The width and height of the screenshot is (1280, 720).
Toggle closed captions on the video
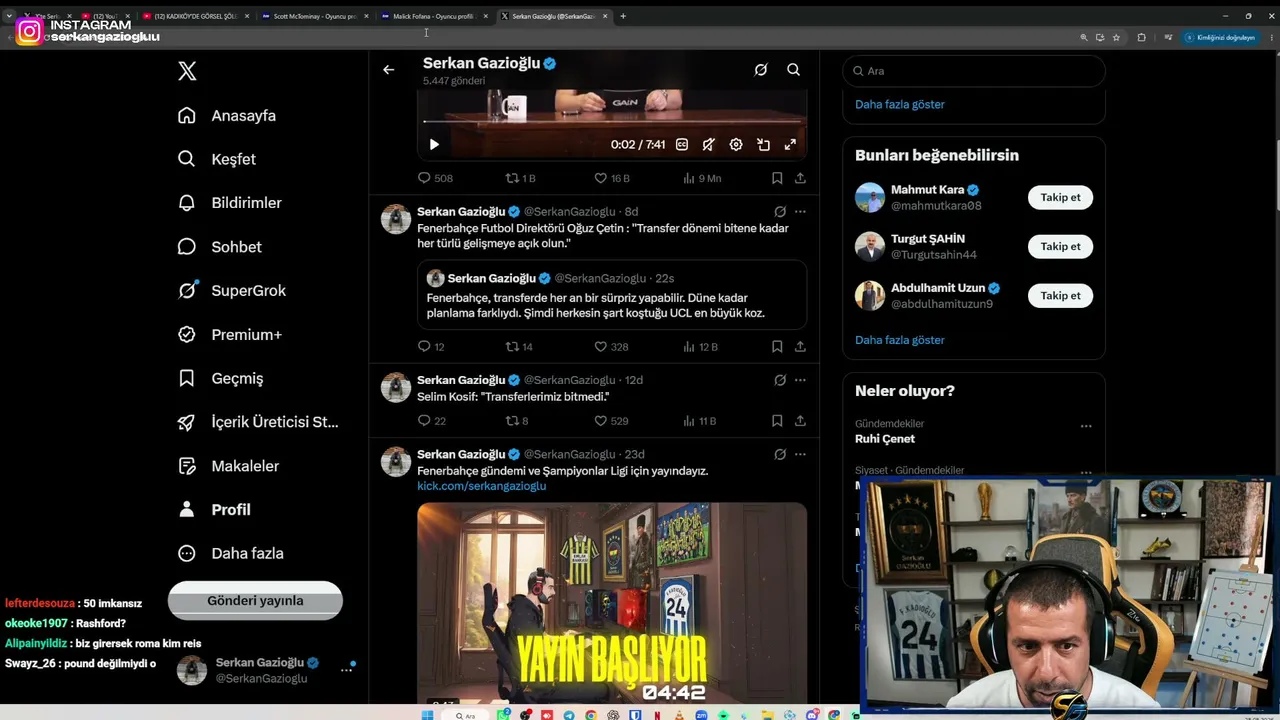click(682, 145)
